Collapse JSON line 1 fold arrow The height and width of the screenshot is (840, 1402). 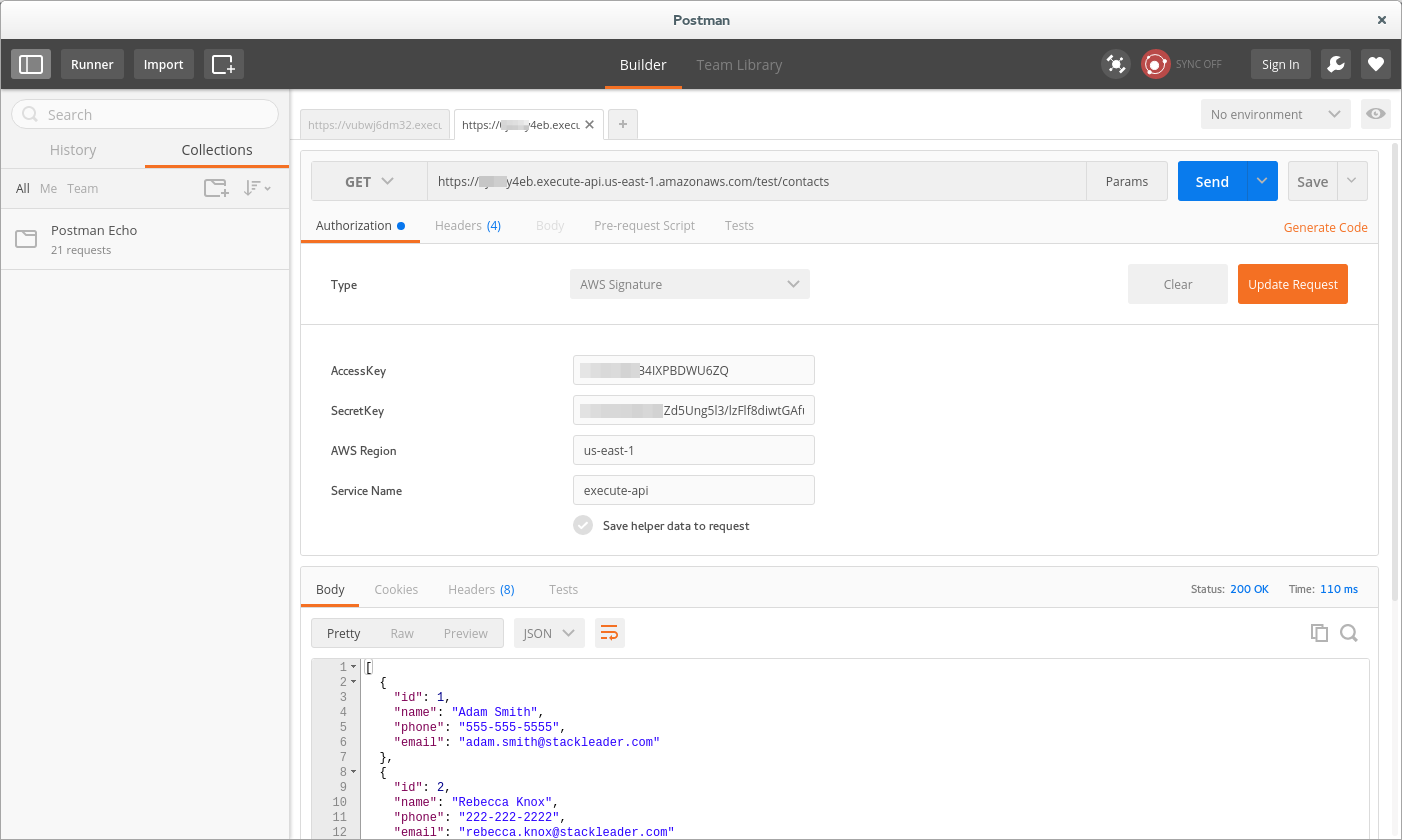[354, 667]
